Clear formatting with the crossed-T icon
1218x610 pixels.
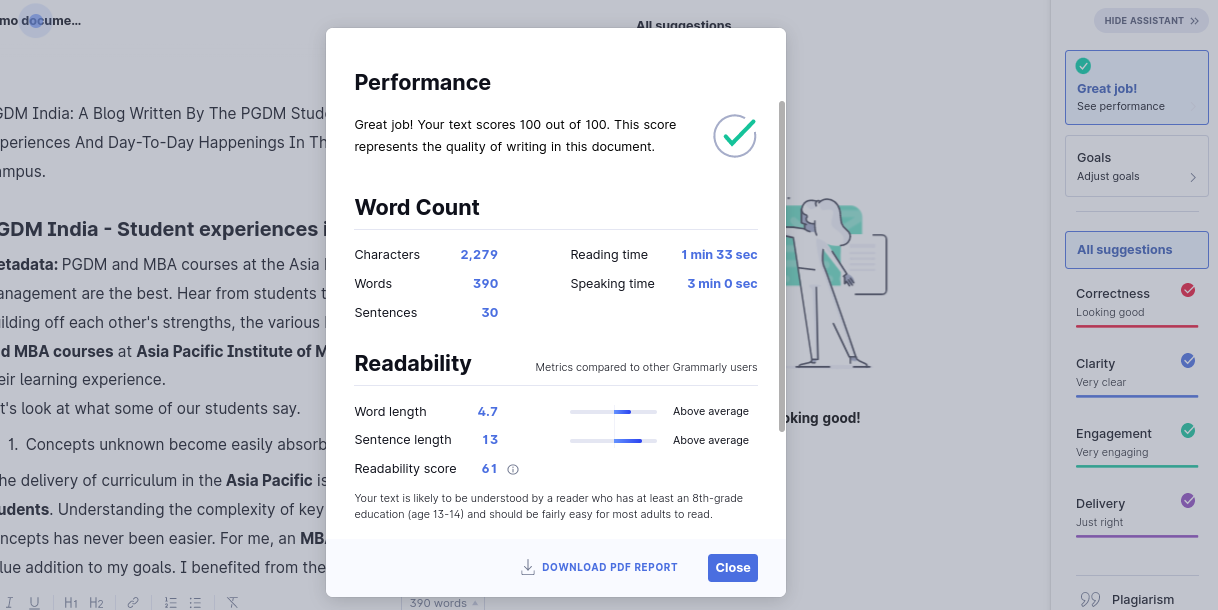tap(232, 603)
